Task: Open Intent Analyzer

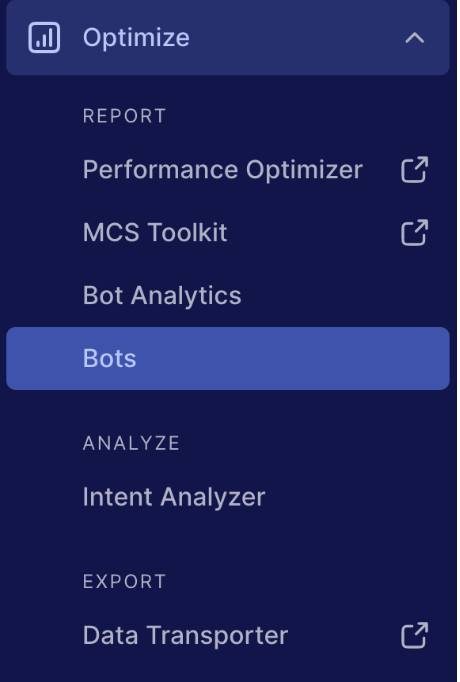Action: (x=174, y=497)
